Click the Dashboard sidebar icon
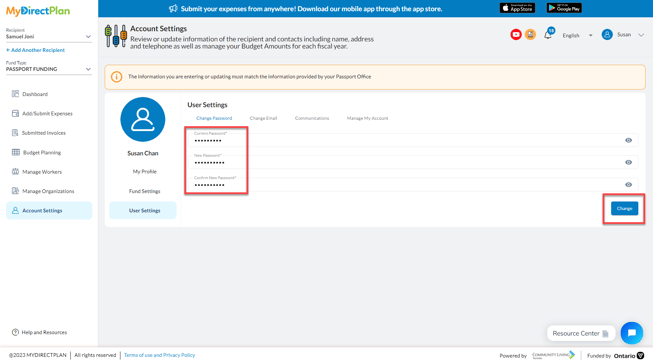 coord(15,94)
